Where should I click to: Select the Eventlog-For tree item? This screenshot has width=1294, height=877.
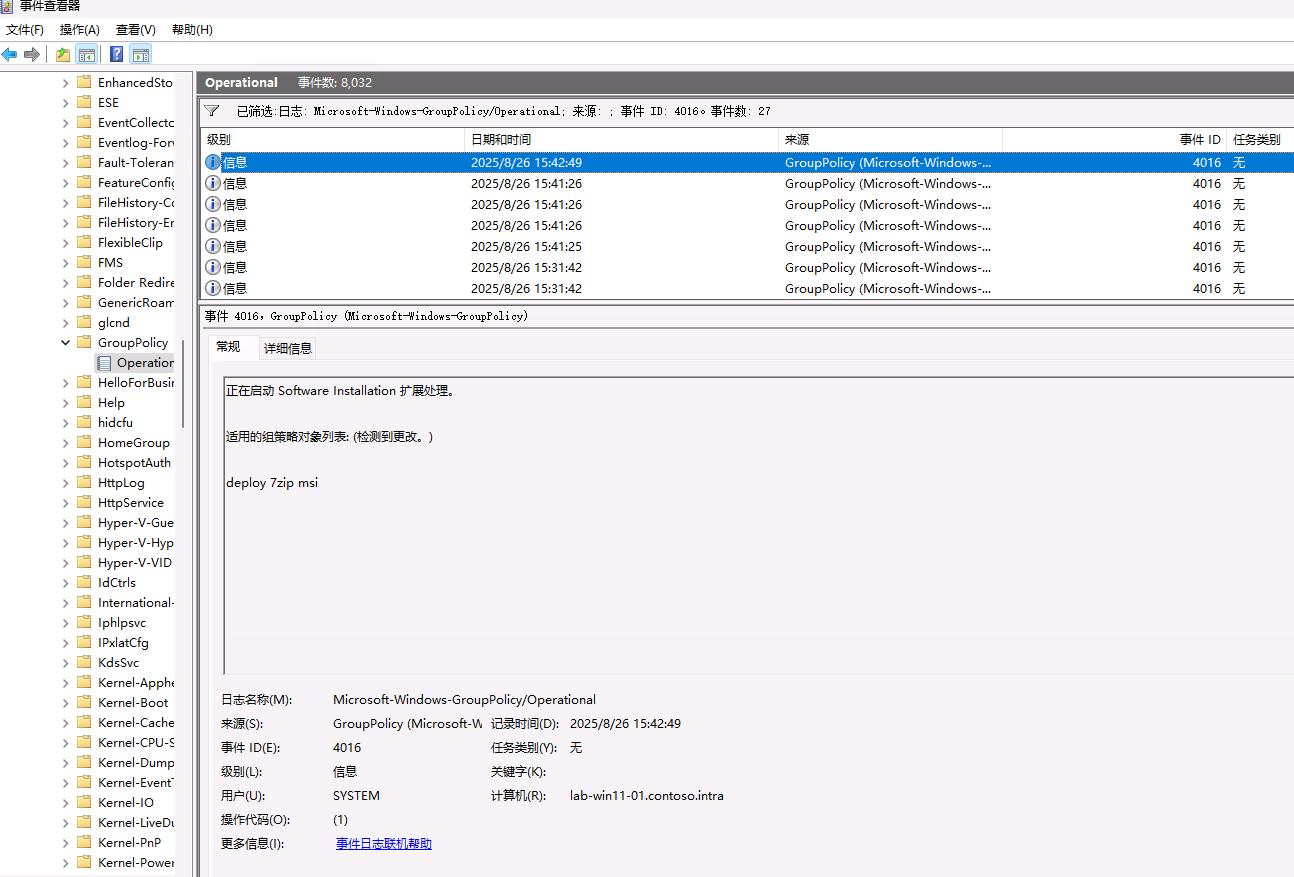136,142
